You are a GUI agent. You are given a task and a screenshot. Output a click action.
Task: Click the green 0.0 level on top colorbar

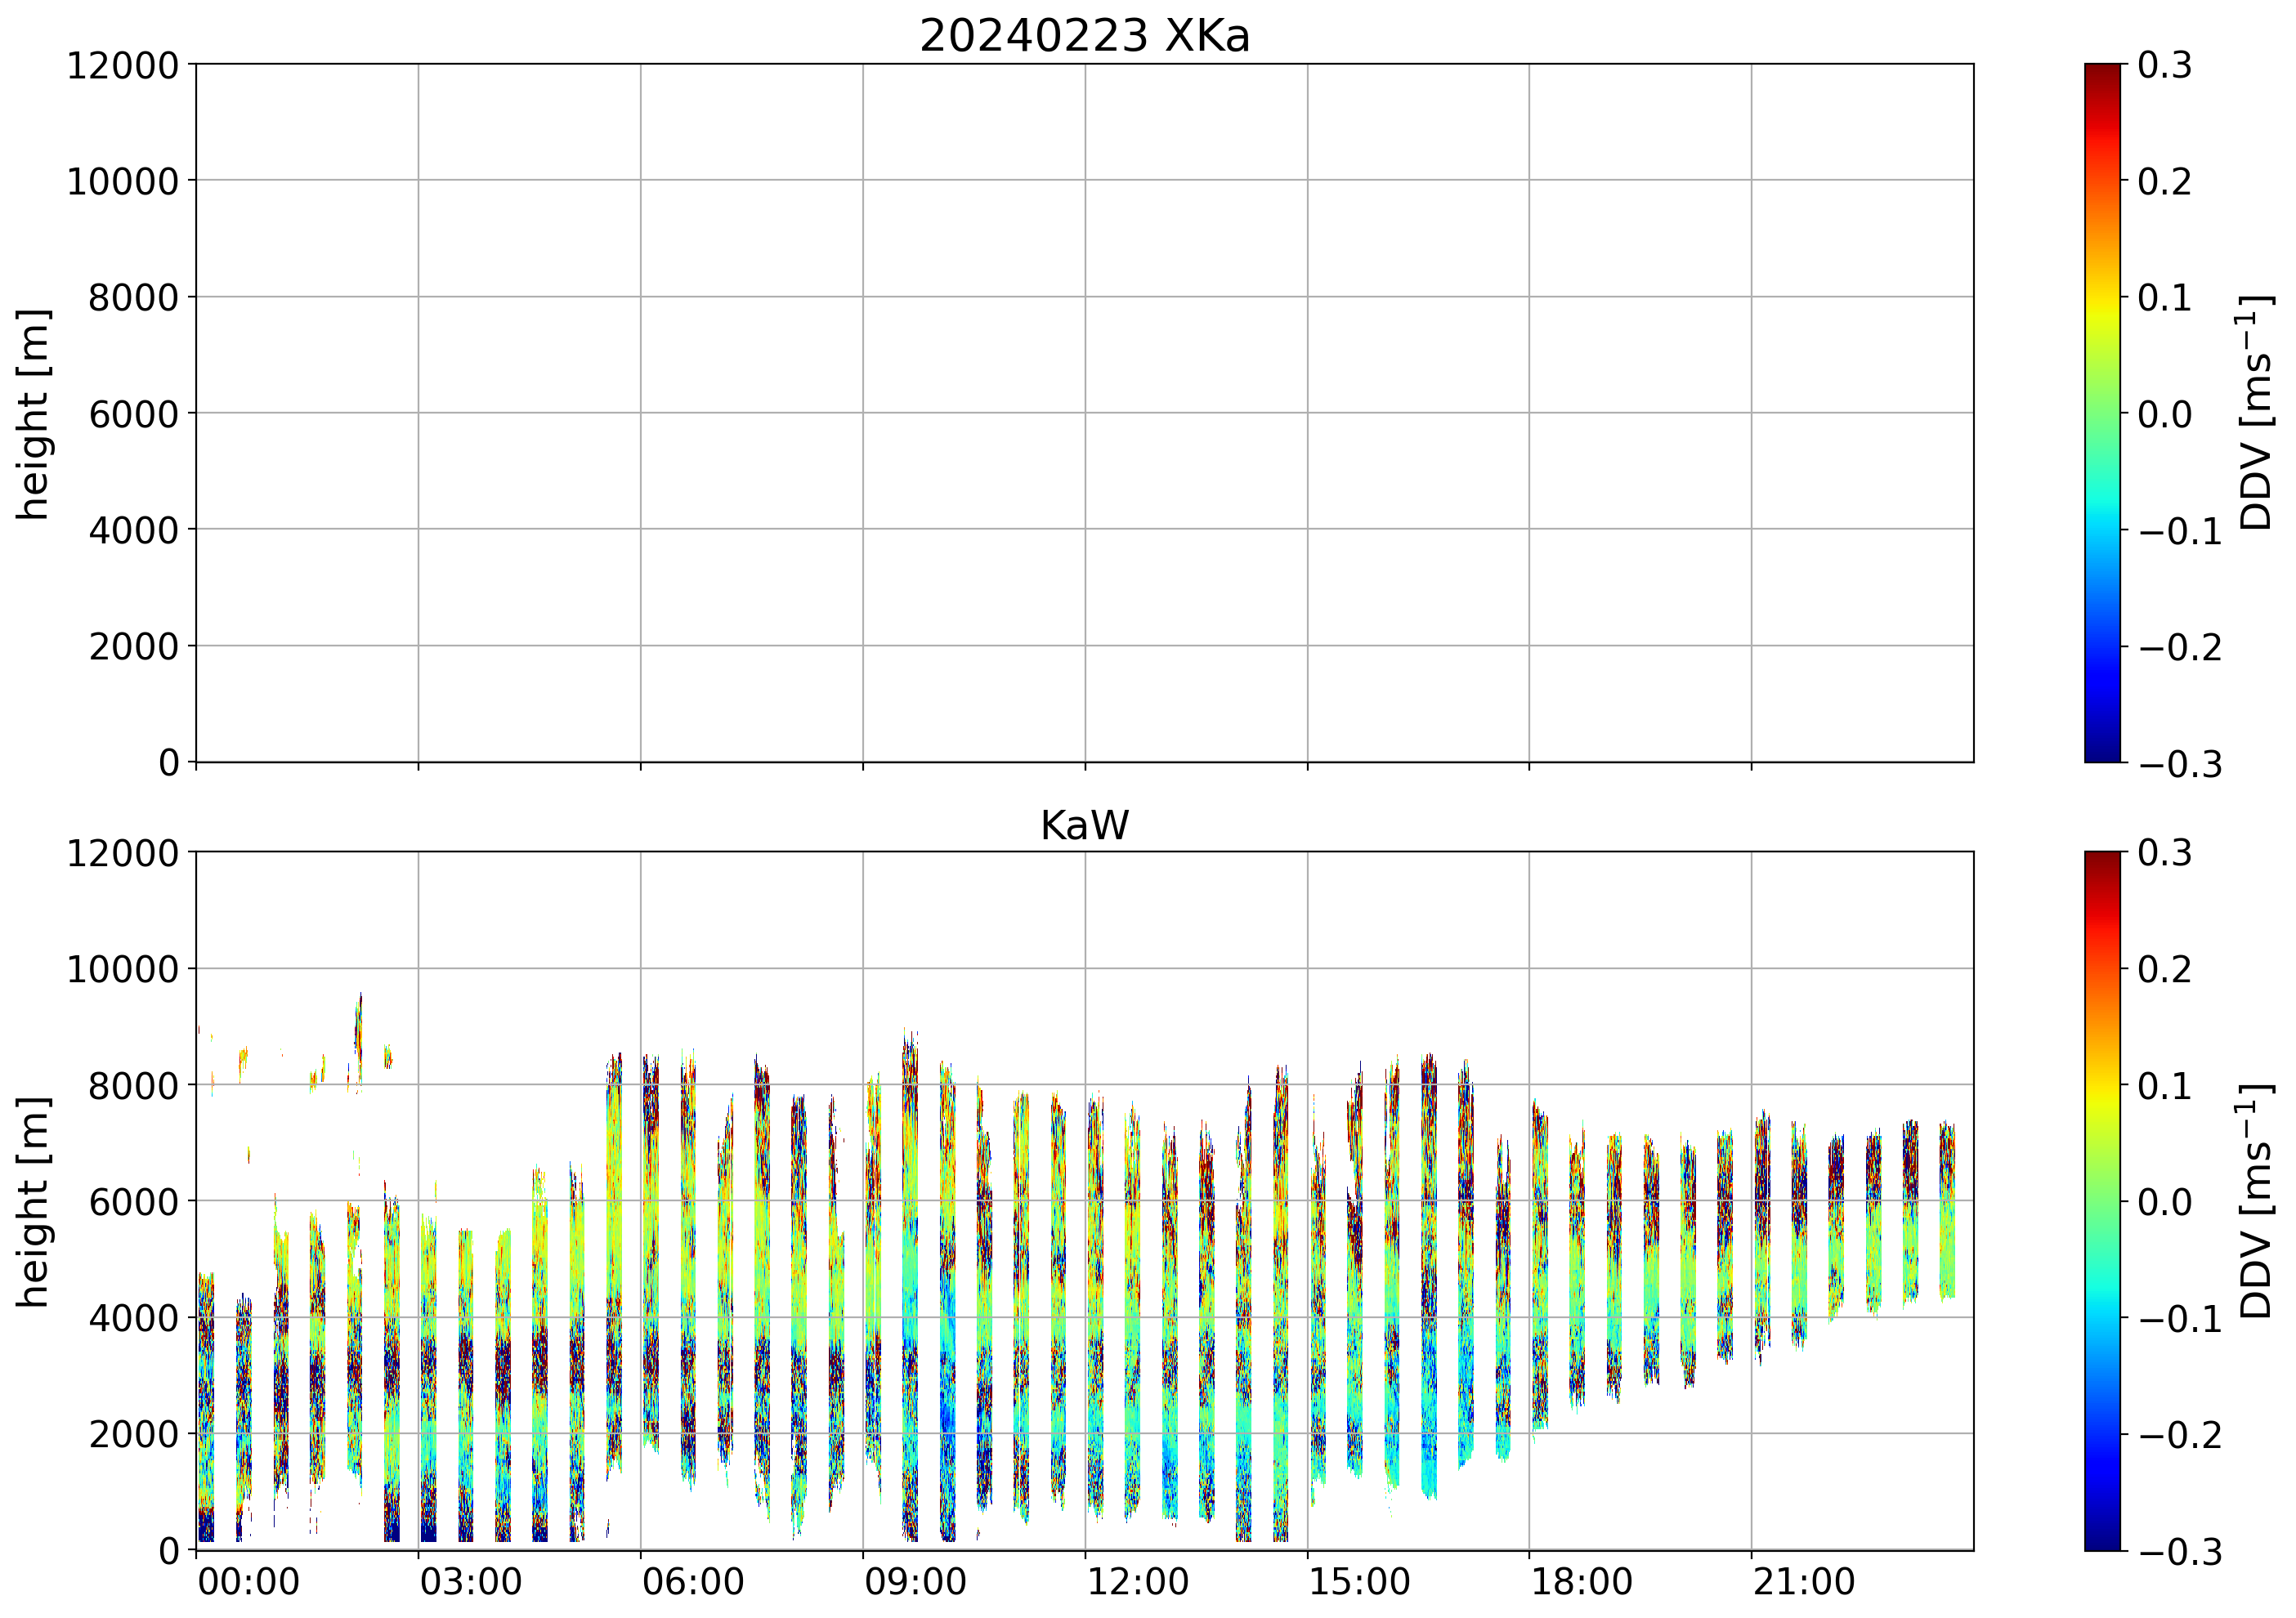click(x=2102, y=413)
